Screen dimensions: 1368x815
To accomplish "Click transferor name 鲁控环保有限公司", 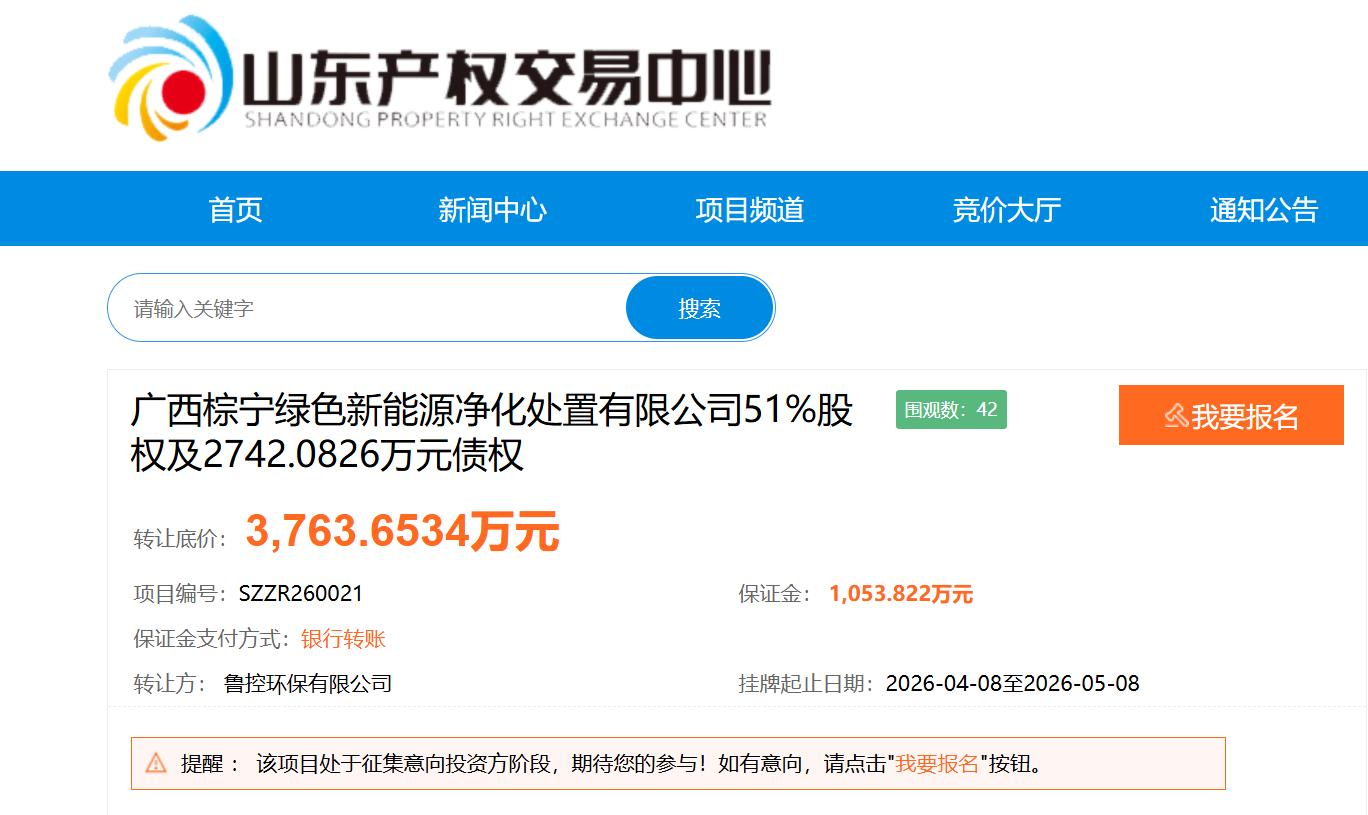I will 308,684.
